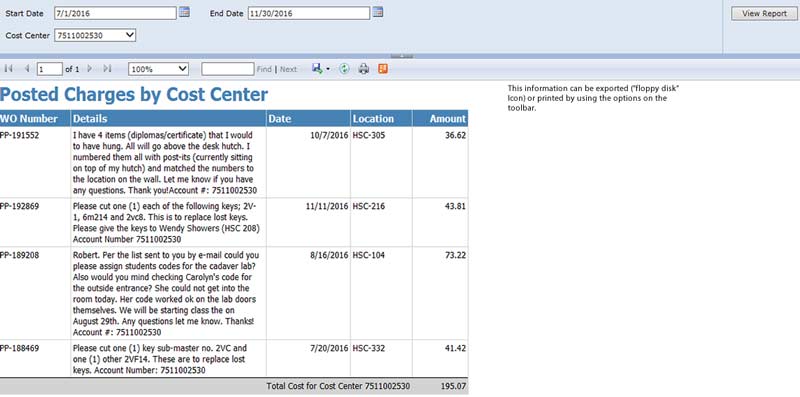Click the date 7/20/2016
The width and height of the screenshot is (800, 397).
(x=329, y=348)
